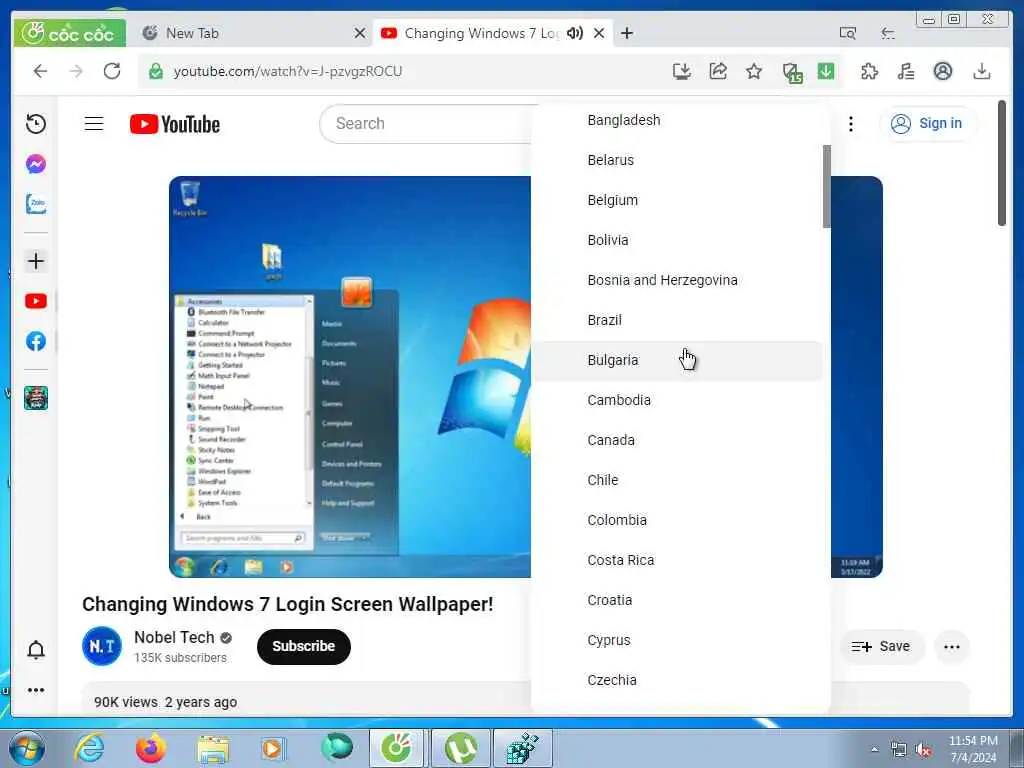Open the ad blocker shield icon
This screenshot has width=1024, height=768.
point(792,72)
